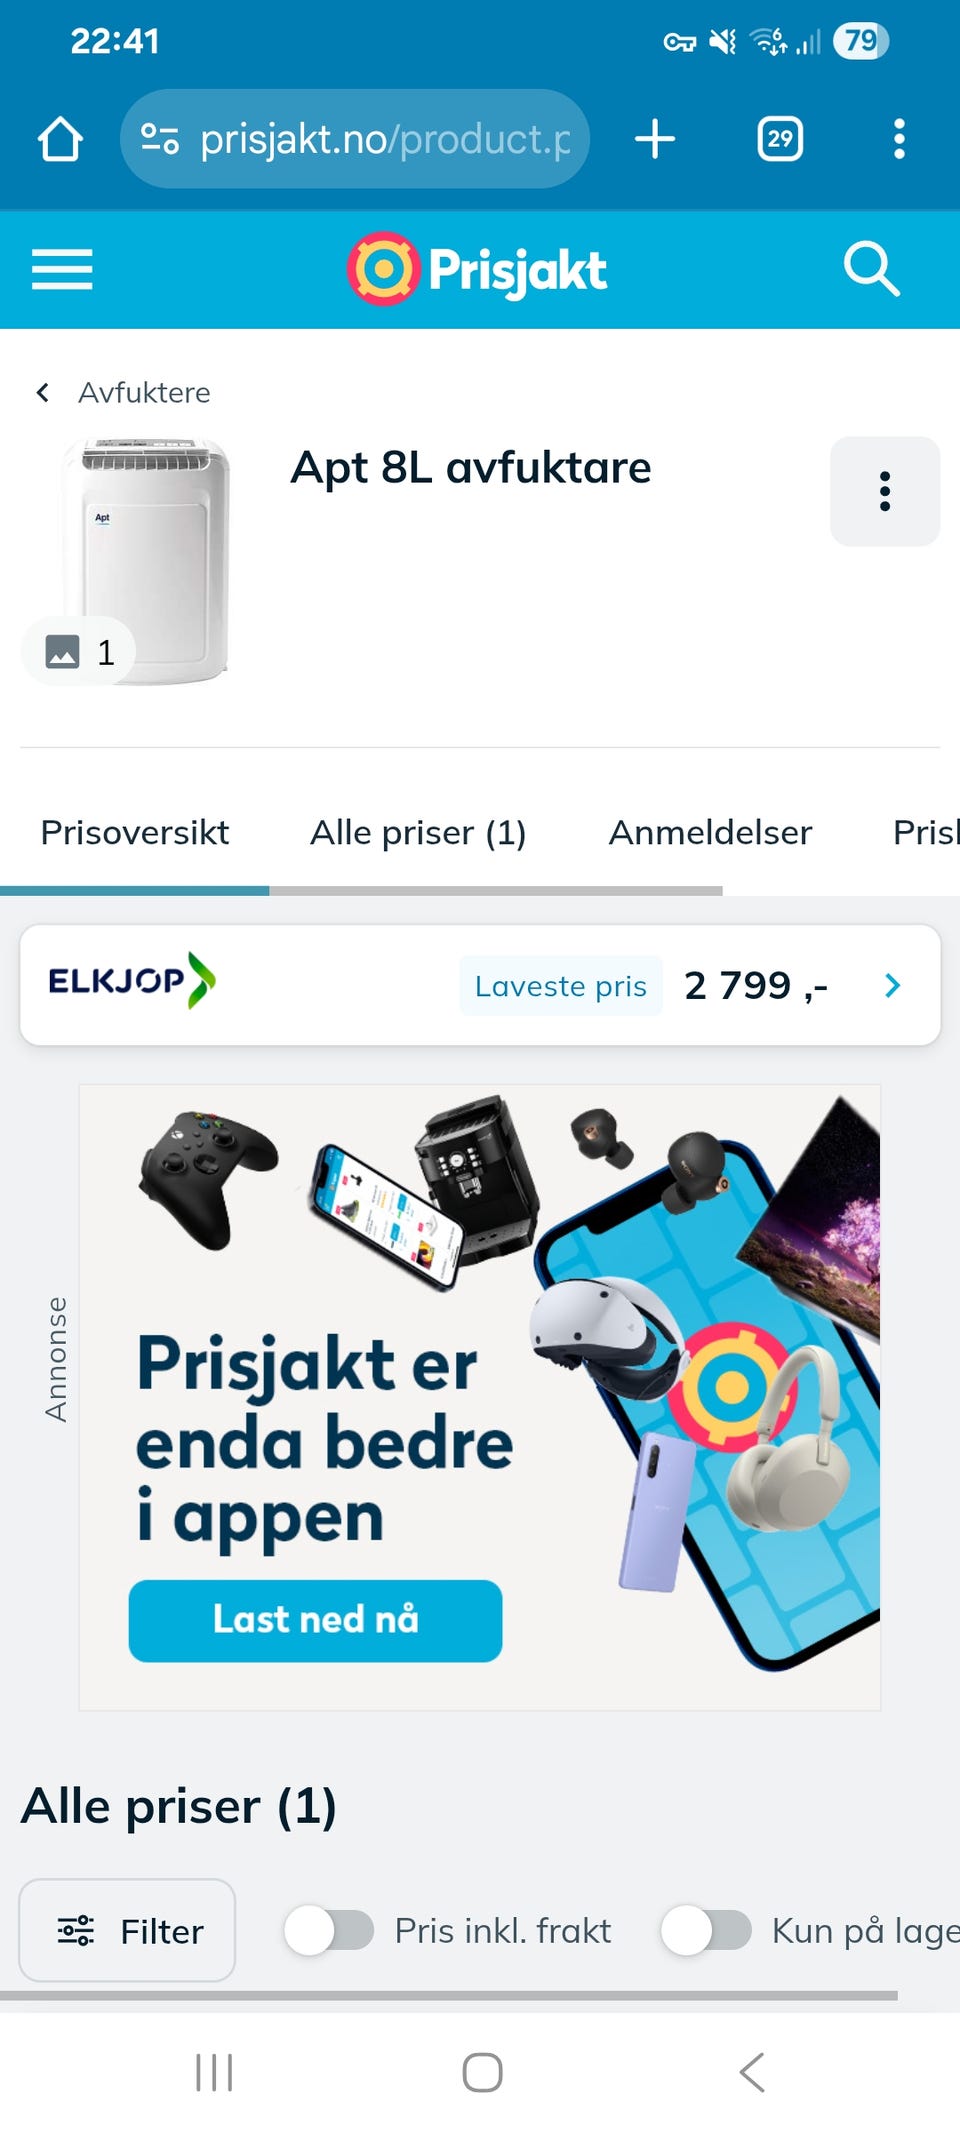Enable the Pris inkl. frakt toggle
Screen dimensions: 960x2133
[x=329, y=1930]
